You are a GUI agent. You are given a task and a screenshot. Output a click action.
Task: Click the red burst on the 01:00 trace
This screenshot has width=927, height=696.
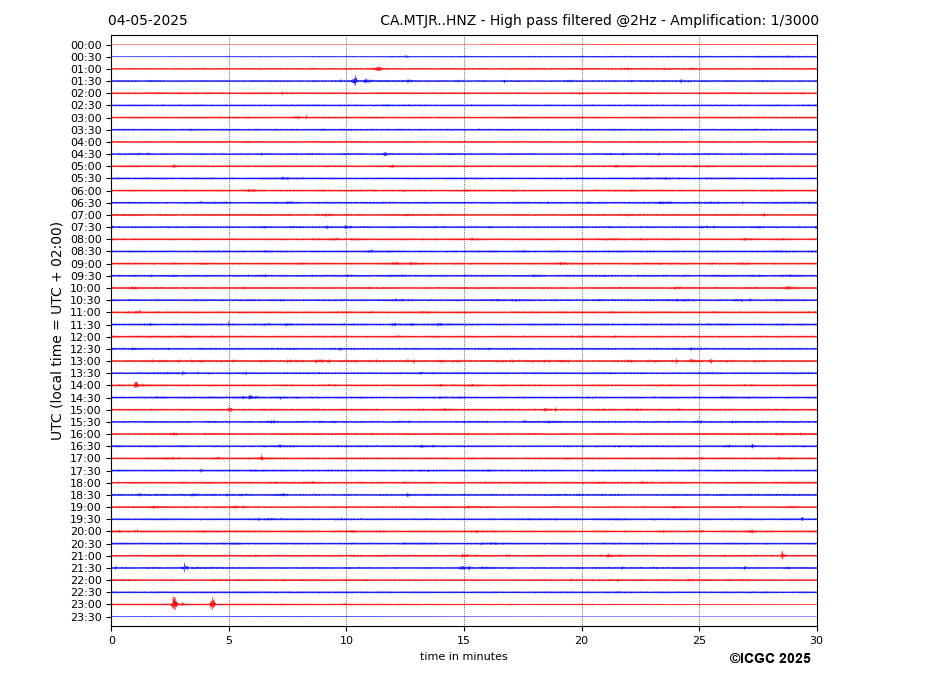[378, 69]
